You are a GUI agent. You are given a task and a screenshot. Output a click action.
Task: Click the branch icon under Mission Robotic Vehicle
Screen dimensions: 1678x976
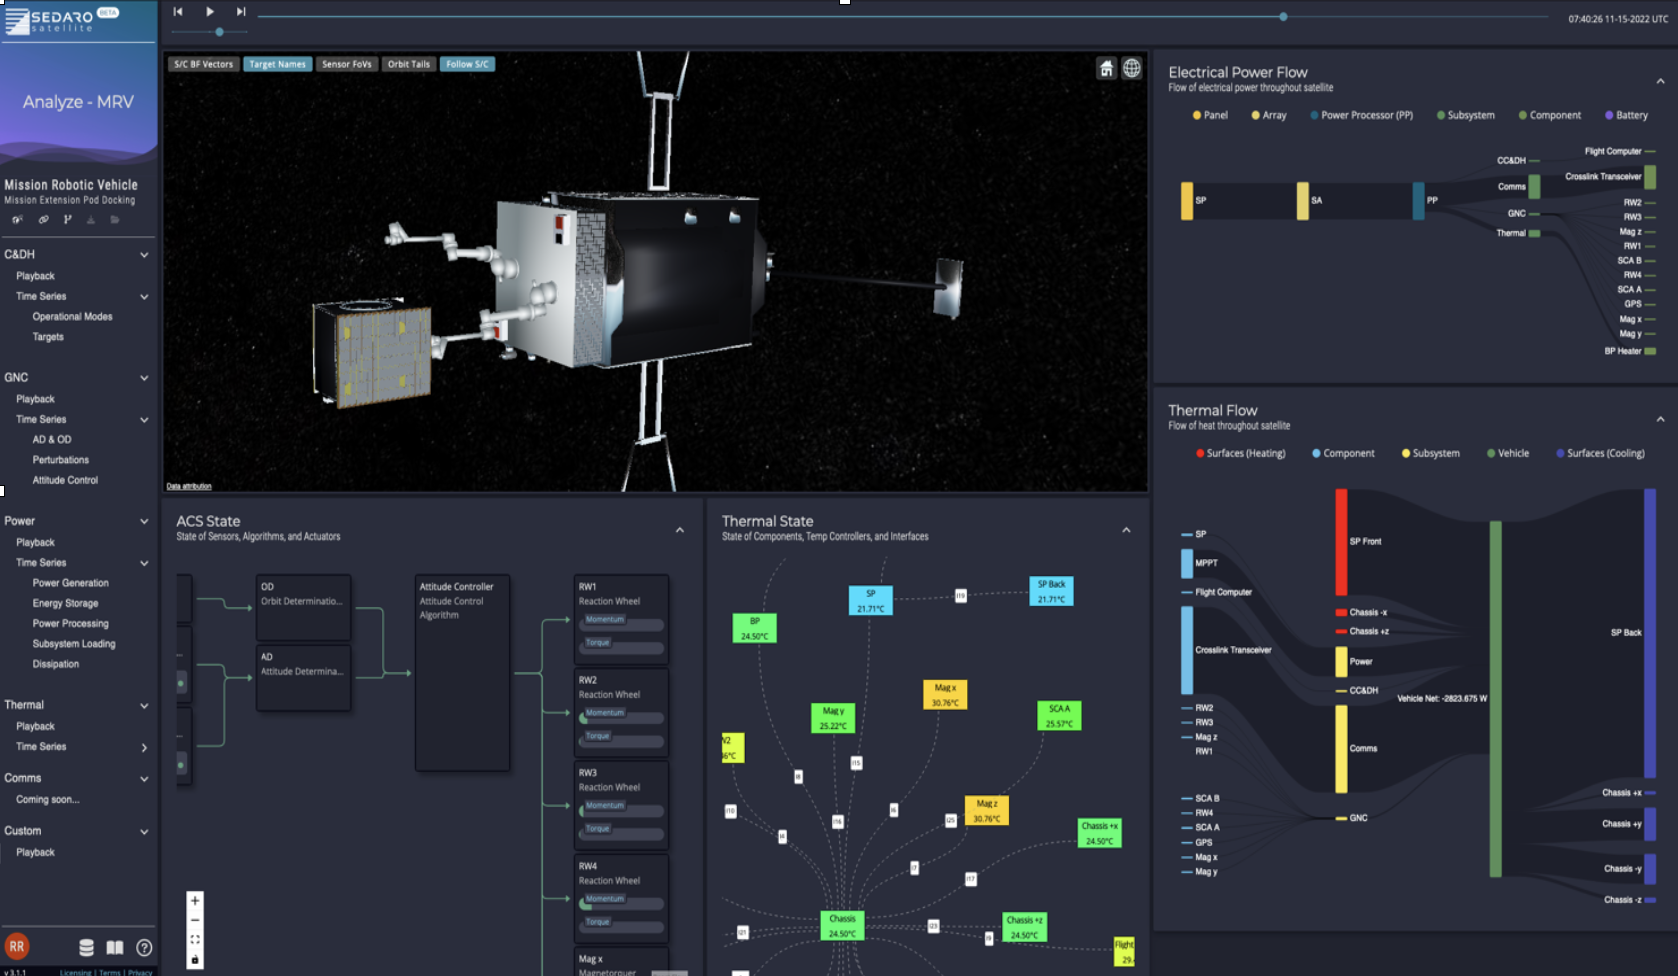(x=67, y=219)
